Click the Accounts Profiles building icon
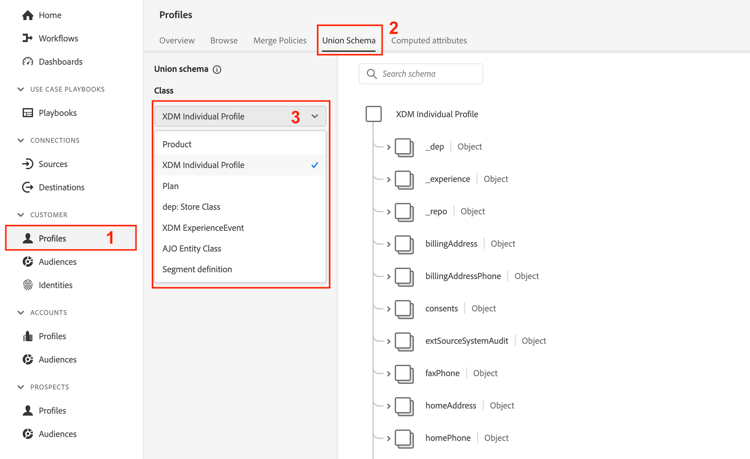Image resolution: width=750 pixels, height=459 pixels. (x=28, y=336)
